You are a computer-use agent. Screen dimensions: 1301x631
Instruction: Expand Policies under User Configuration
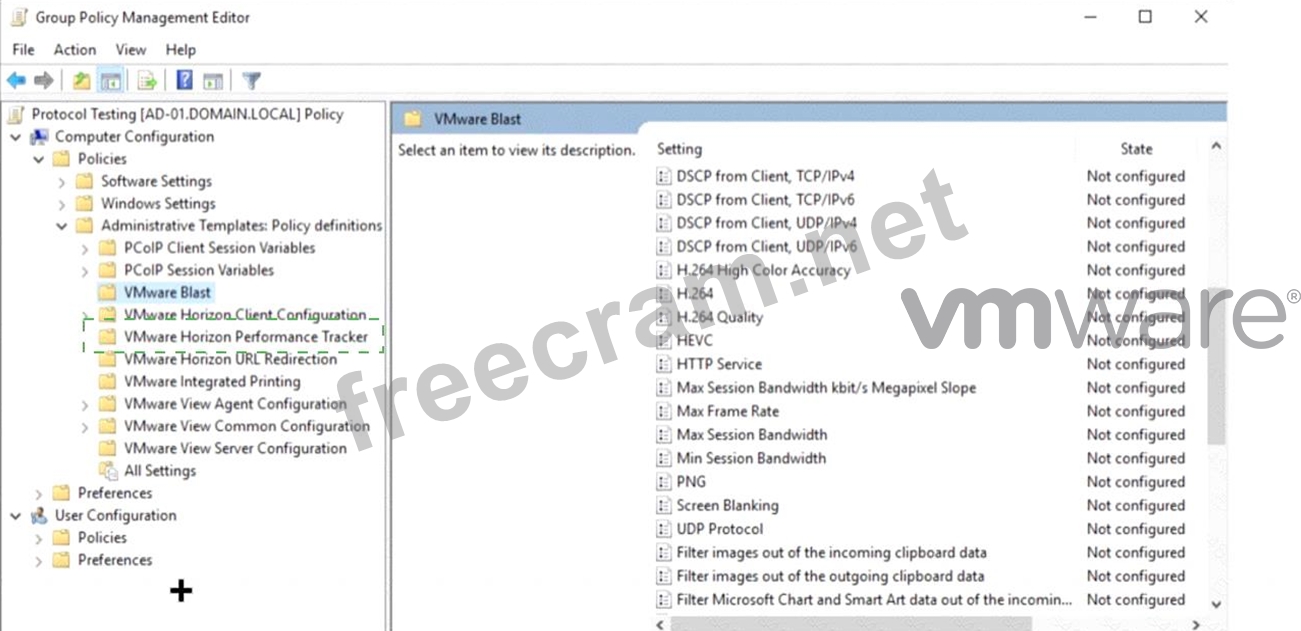tap(39, 537)
